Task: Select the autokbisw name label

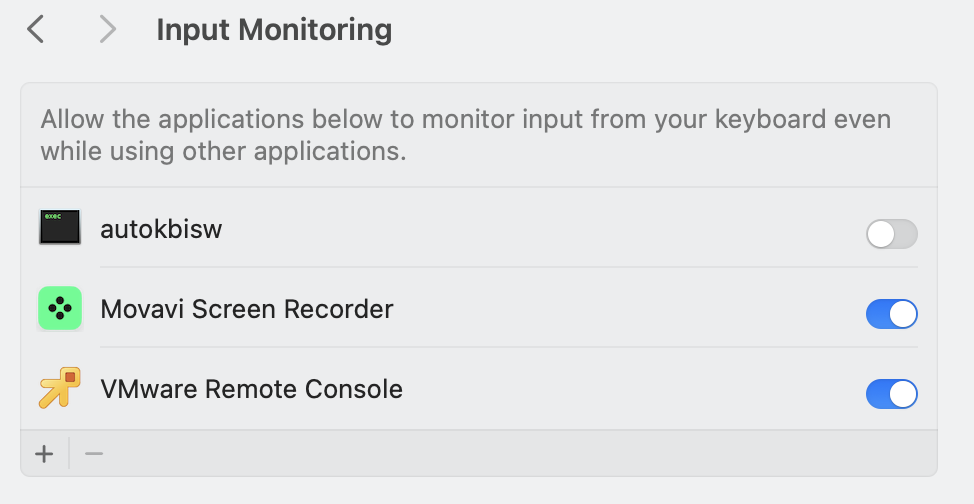Action: 161,229
